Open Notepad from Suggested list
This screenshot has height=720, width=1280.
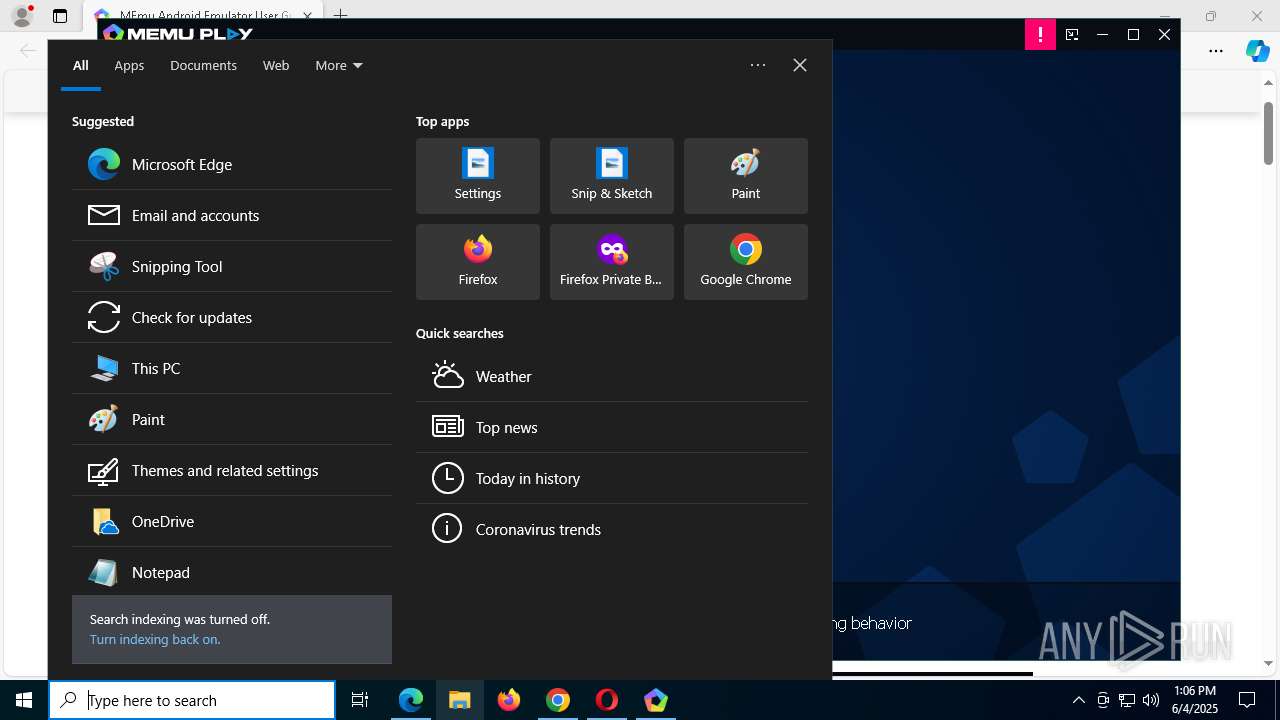click(x=232, y=572)
